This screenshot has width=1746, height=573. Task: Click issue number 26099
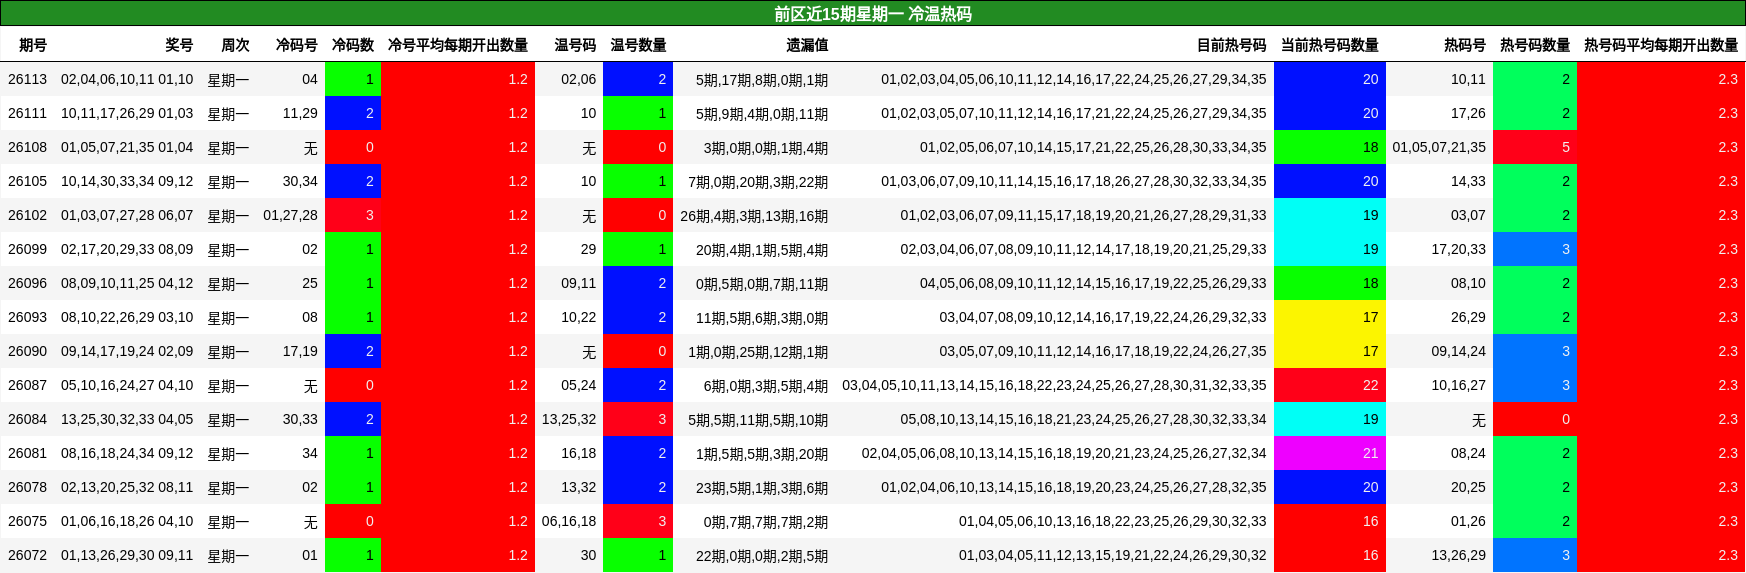tap(27, 249)
